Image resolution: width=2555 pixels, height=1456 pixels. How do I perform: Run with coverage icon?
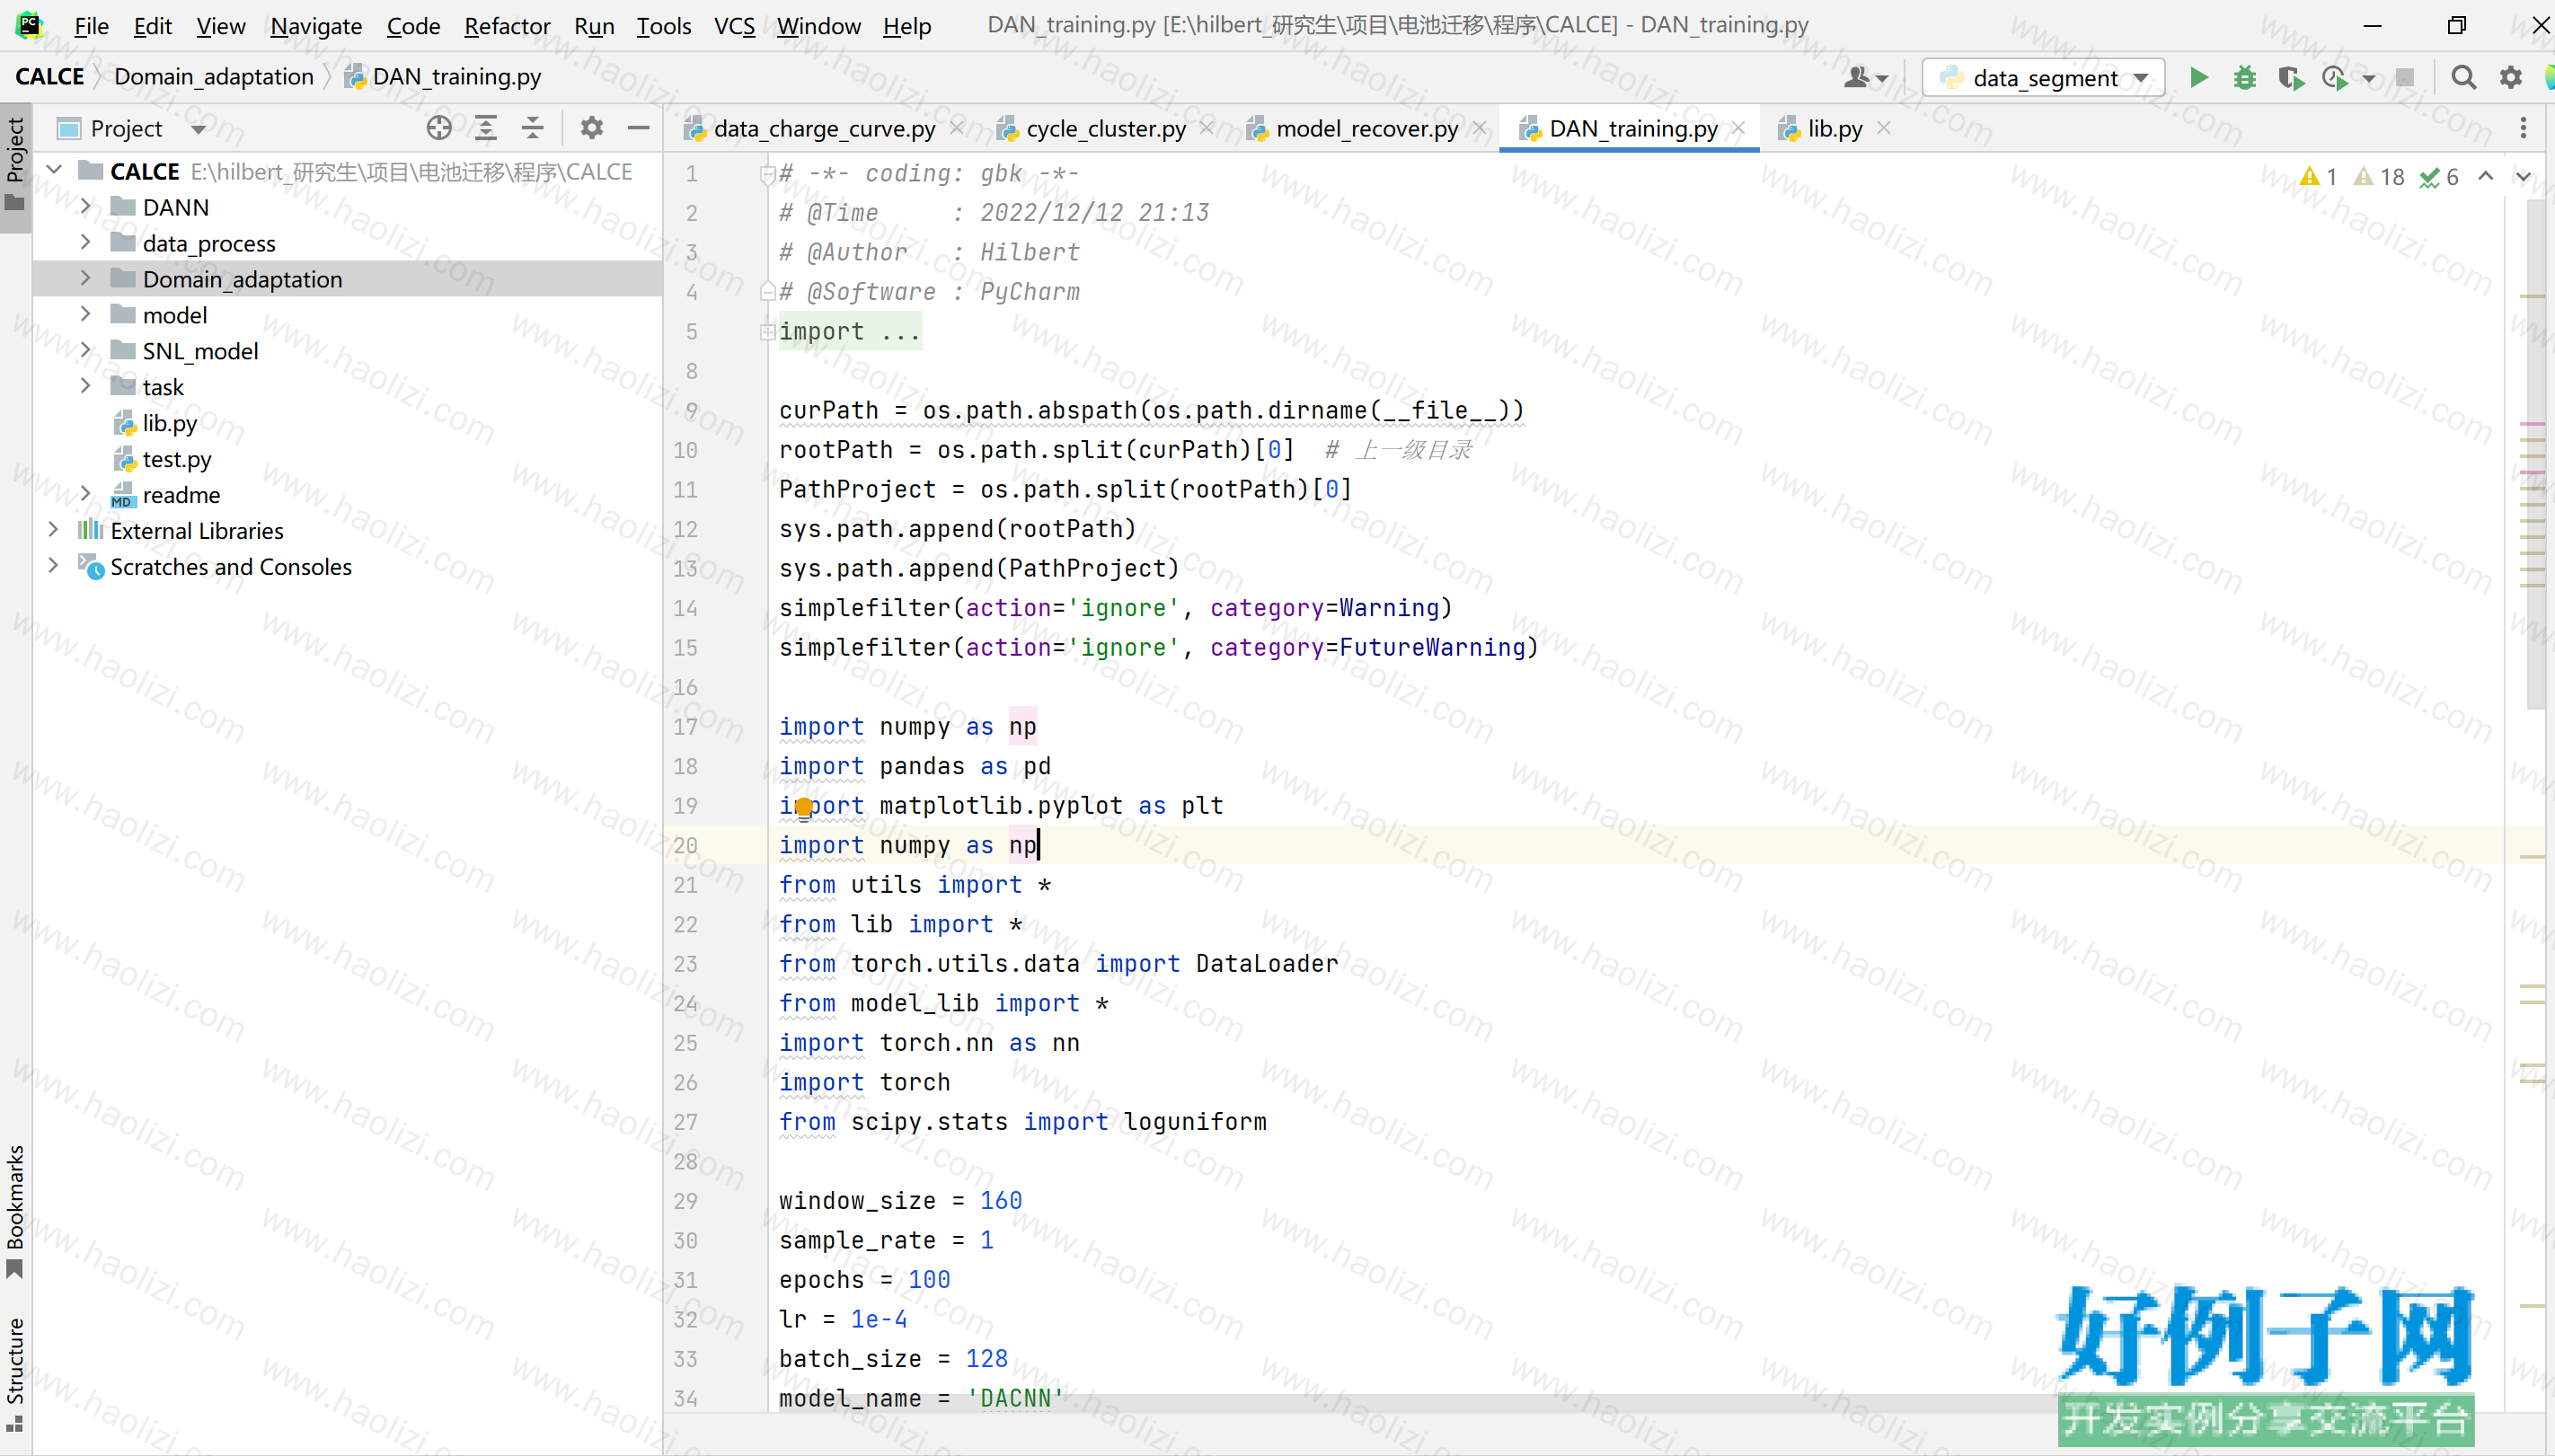click(2290, 77)
